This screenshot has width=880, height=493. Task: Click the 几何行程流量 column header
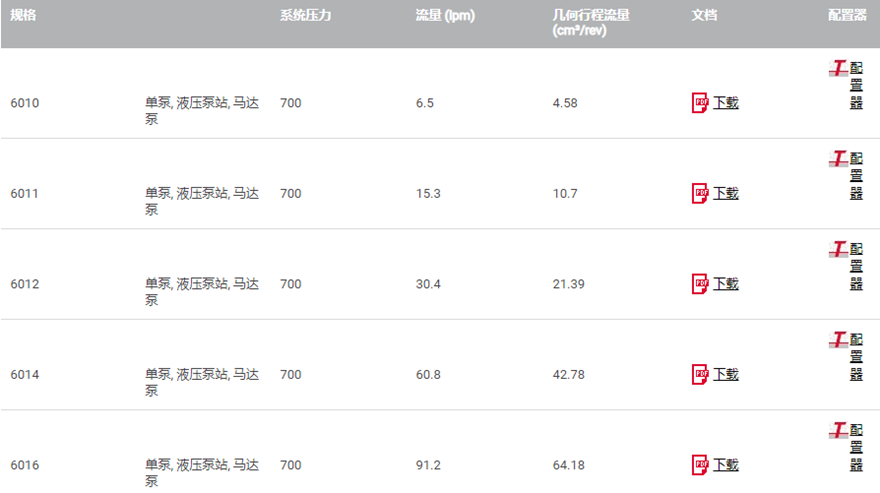pyautogui.click(x=591, y=17)
